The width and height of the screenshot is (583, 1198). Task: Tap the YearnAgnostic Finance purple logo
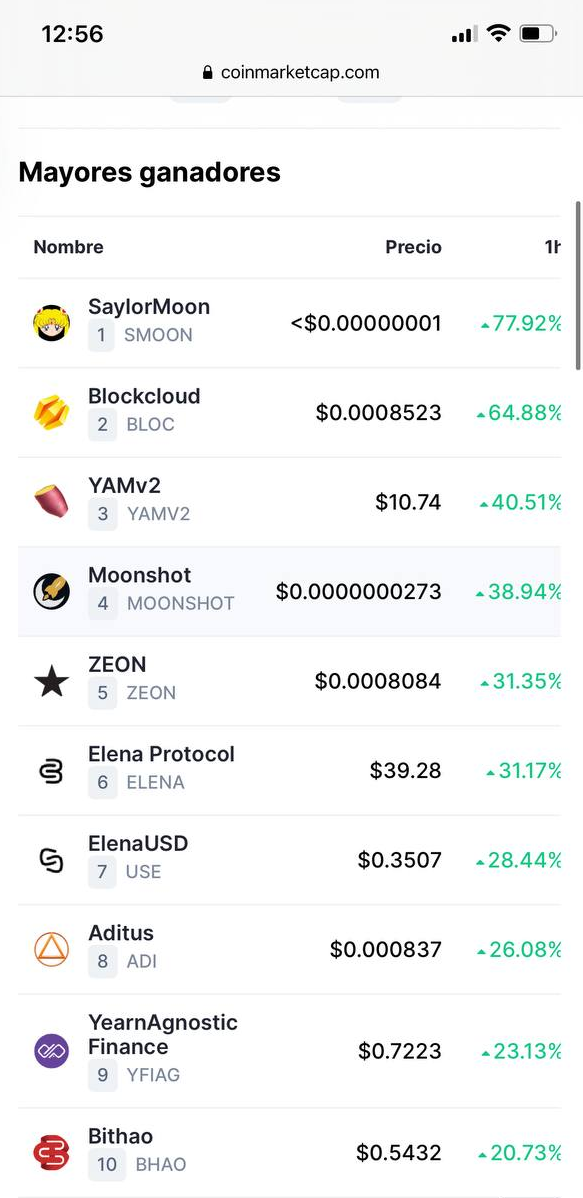tap(51, 1051)
